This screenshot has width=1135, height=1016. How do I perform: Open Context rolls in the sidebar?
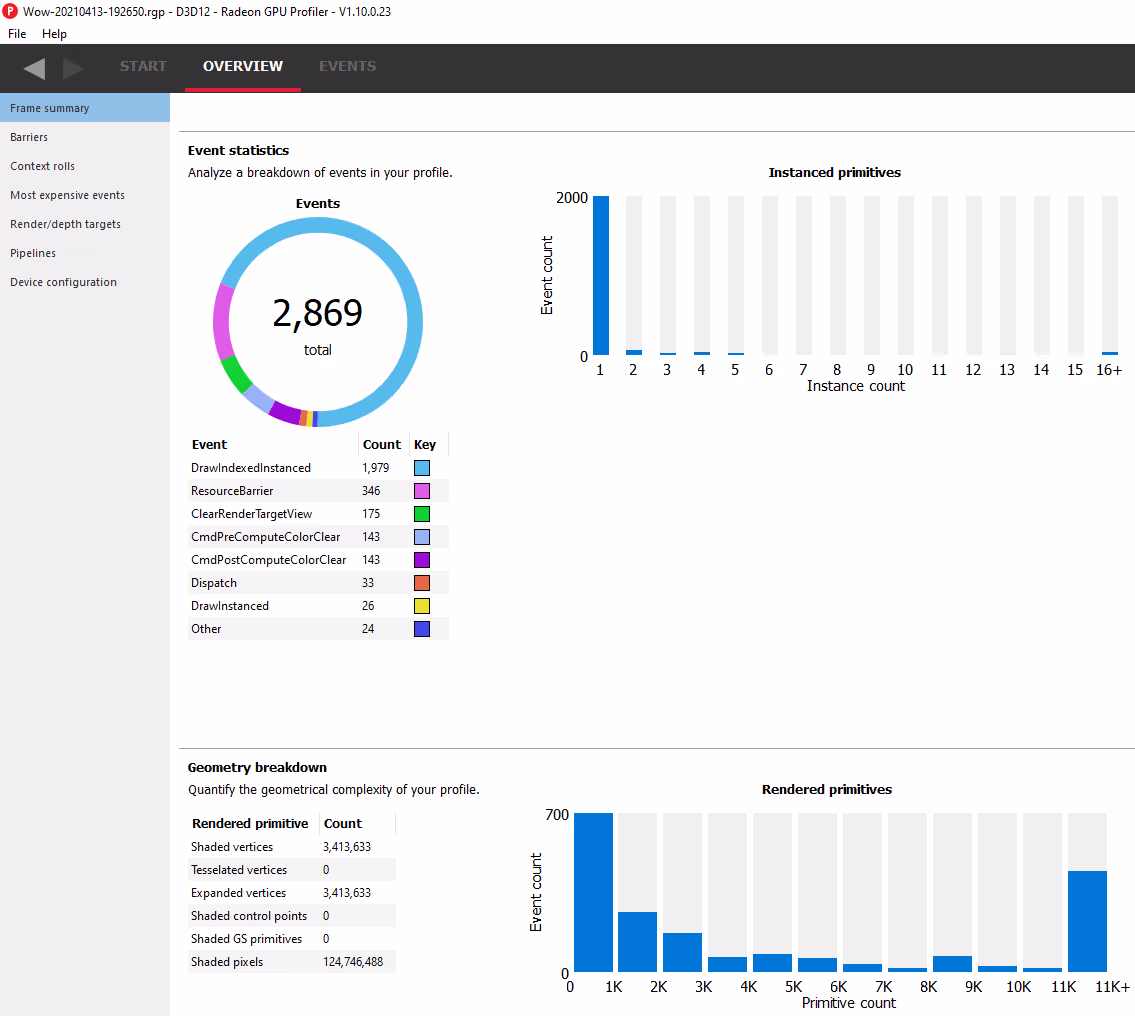point(42,166)
